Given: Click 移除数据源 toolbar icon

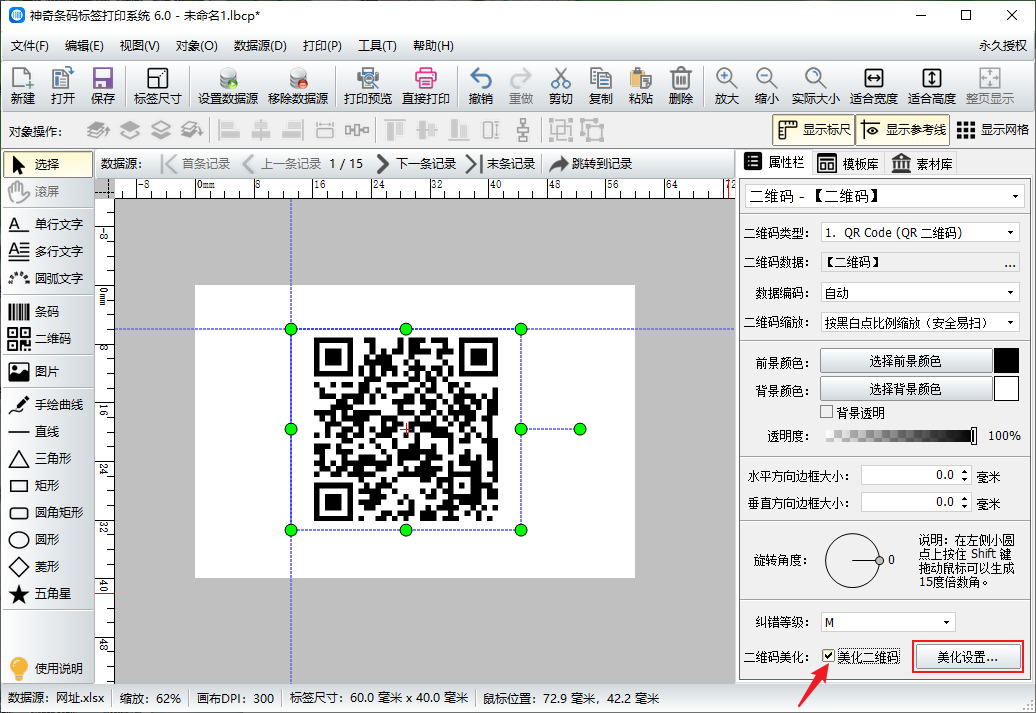Looking at the screenshot, I should (298, 86).
